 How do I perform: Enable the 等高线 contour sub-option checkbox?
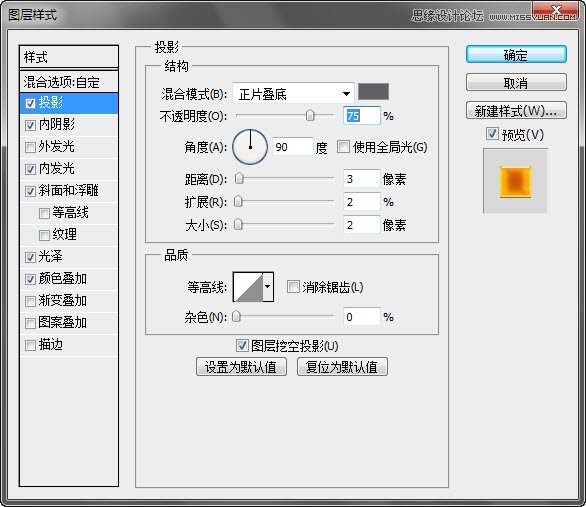point(44,213)
